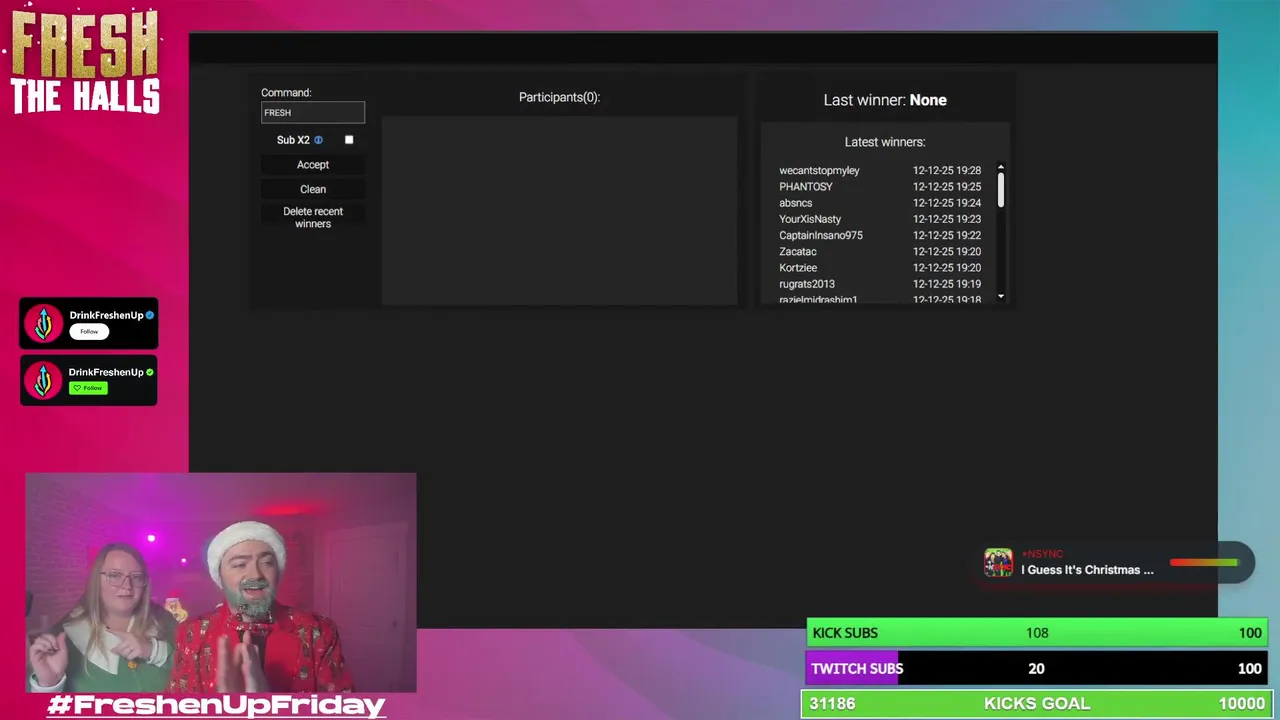
Task: Click the webcam video feed thumbnail
Action: (221, 583)
